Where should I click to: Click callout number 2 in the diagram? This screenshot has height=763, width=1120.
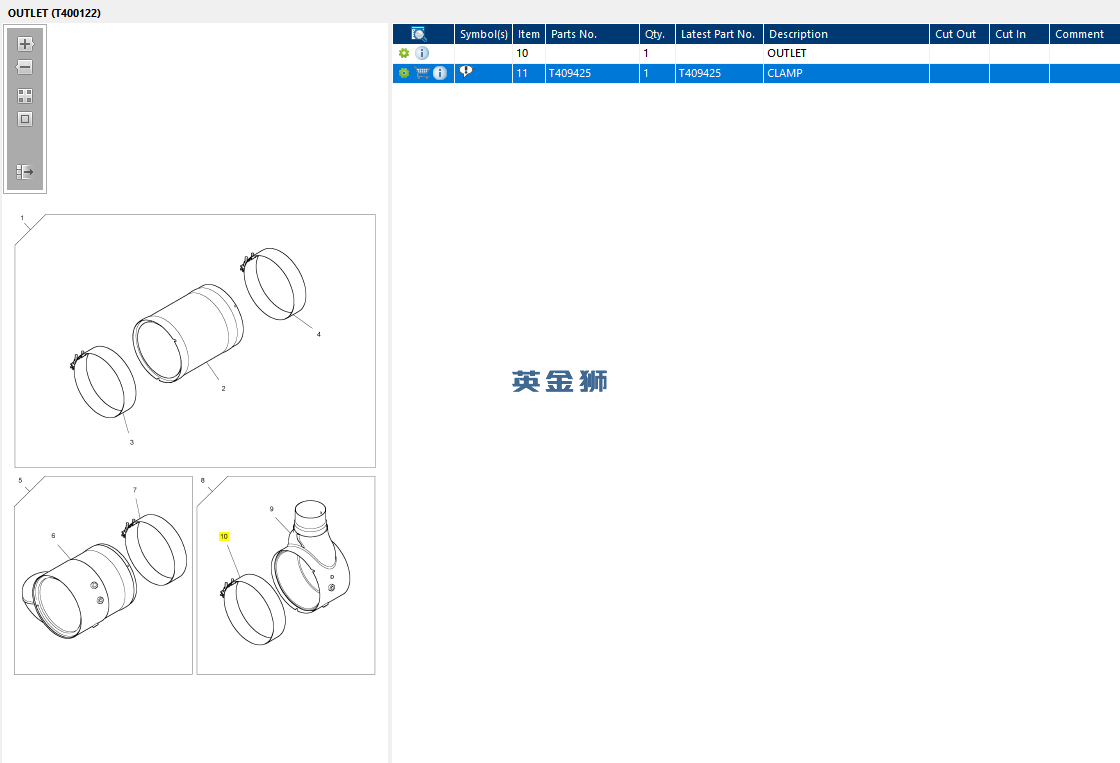click(224, 389)
